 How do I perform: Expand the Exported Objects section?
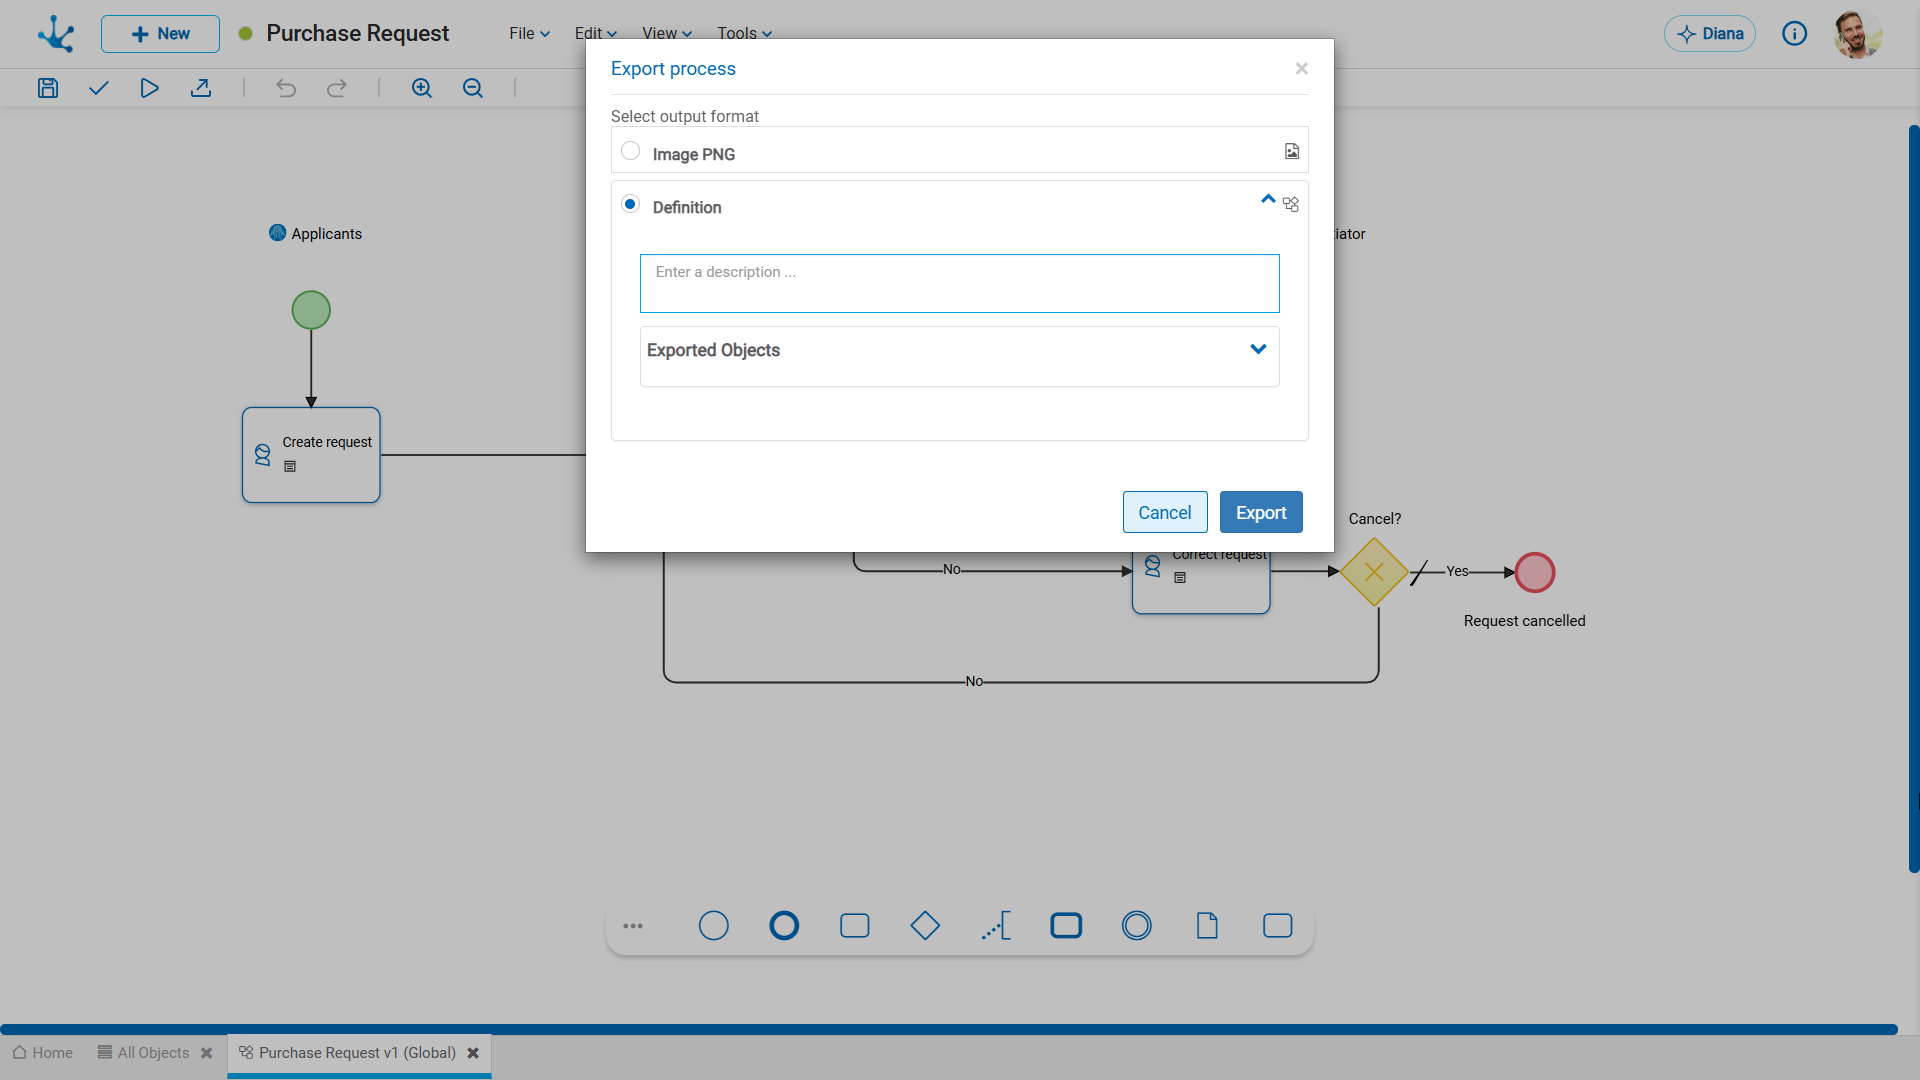pos(1258,349)
